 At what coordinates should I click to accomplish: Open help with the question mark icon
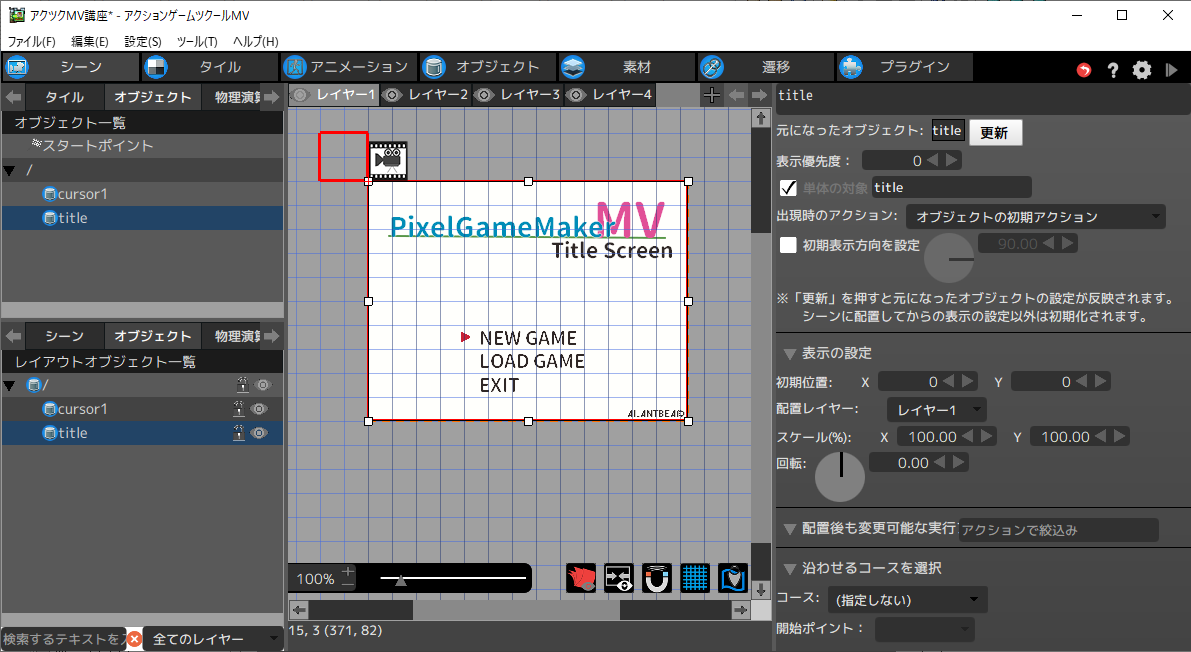pyautogui.click(x=1112, y=70)
